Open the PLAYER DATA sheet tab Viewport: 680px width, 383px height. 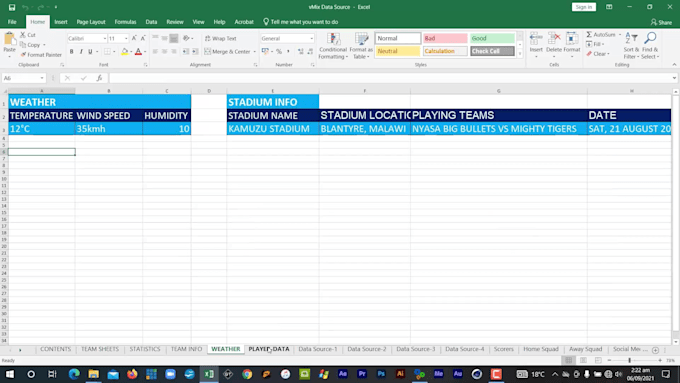tap(269, 349)
